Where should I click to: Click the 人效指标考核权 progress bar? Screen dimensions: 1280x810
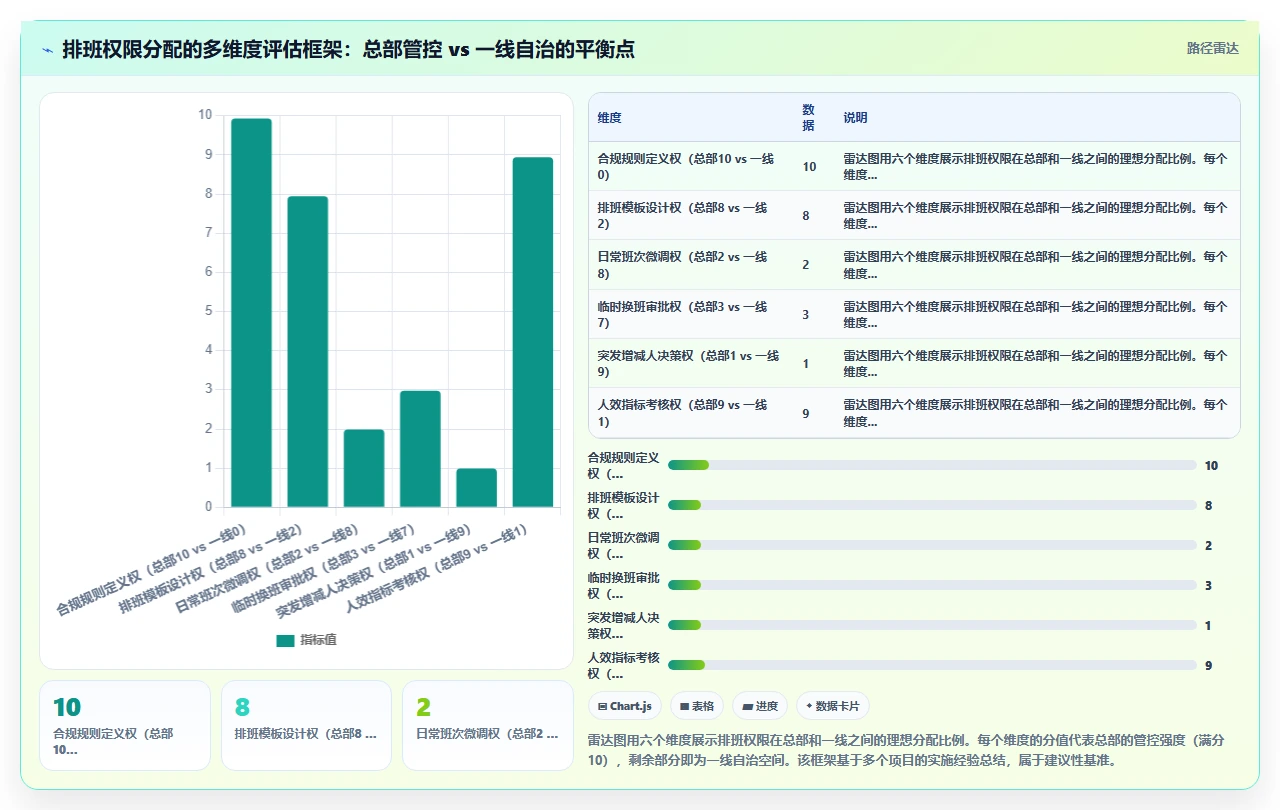[932, 665]
